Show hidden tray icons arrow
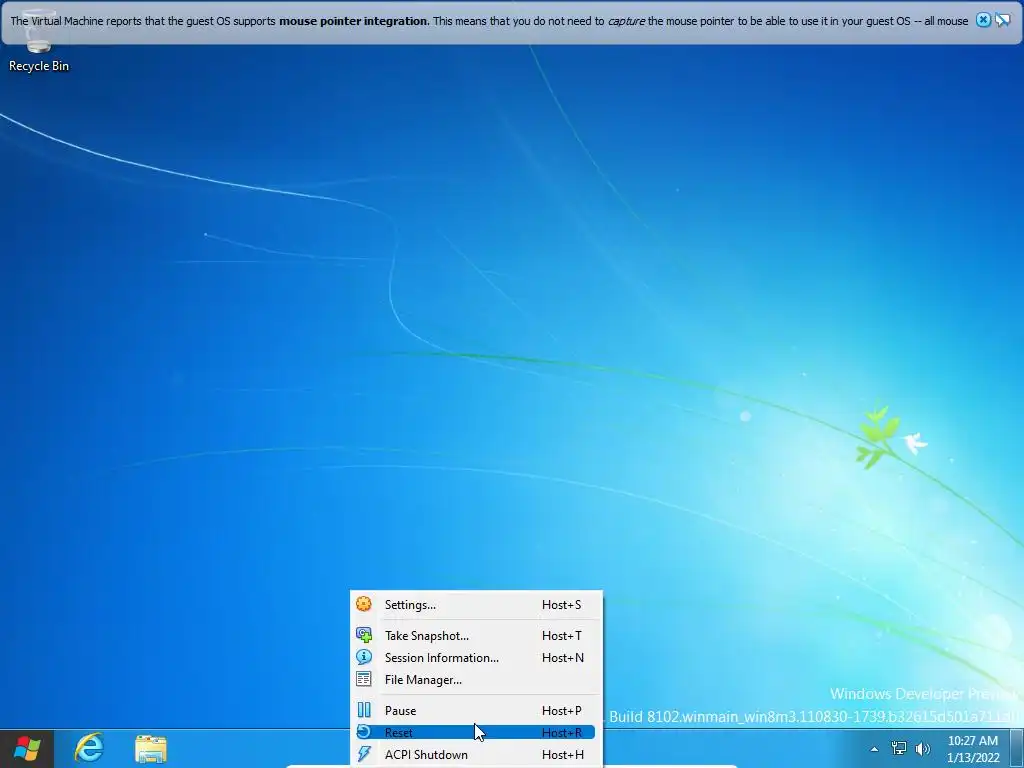This screenshot has height=768, width=1024. tap(874, 749)
